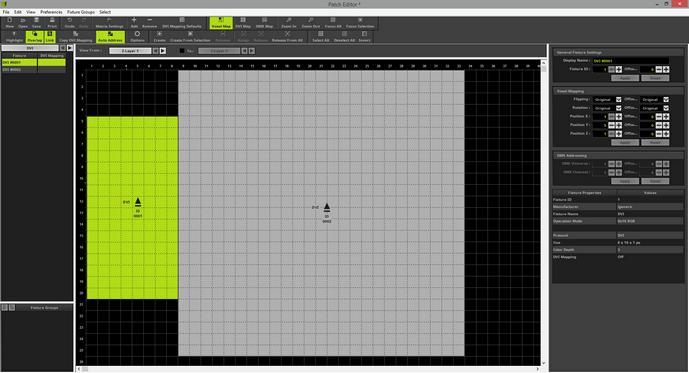
Task: Increase Position Y with the plus stepper
Action: pos(619,125)
